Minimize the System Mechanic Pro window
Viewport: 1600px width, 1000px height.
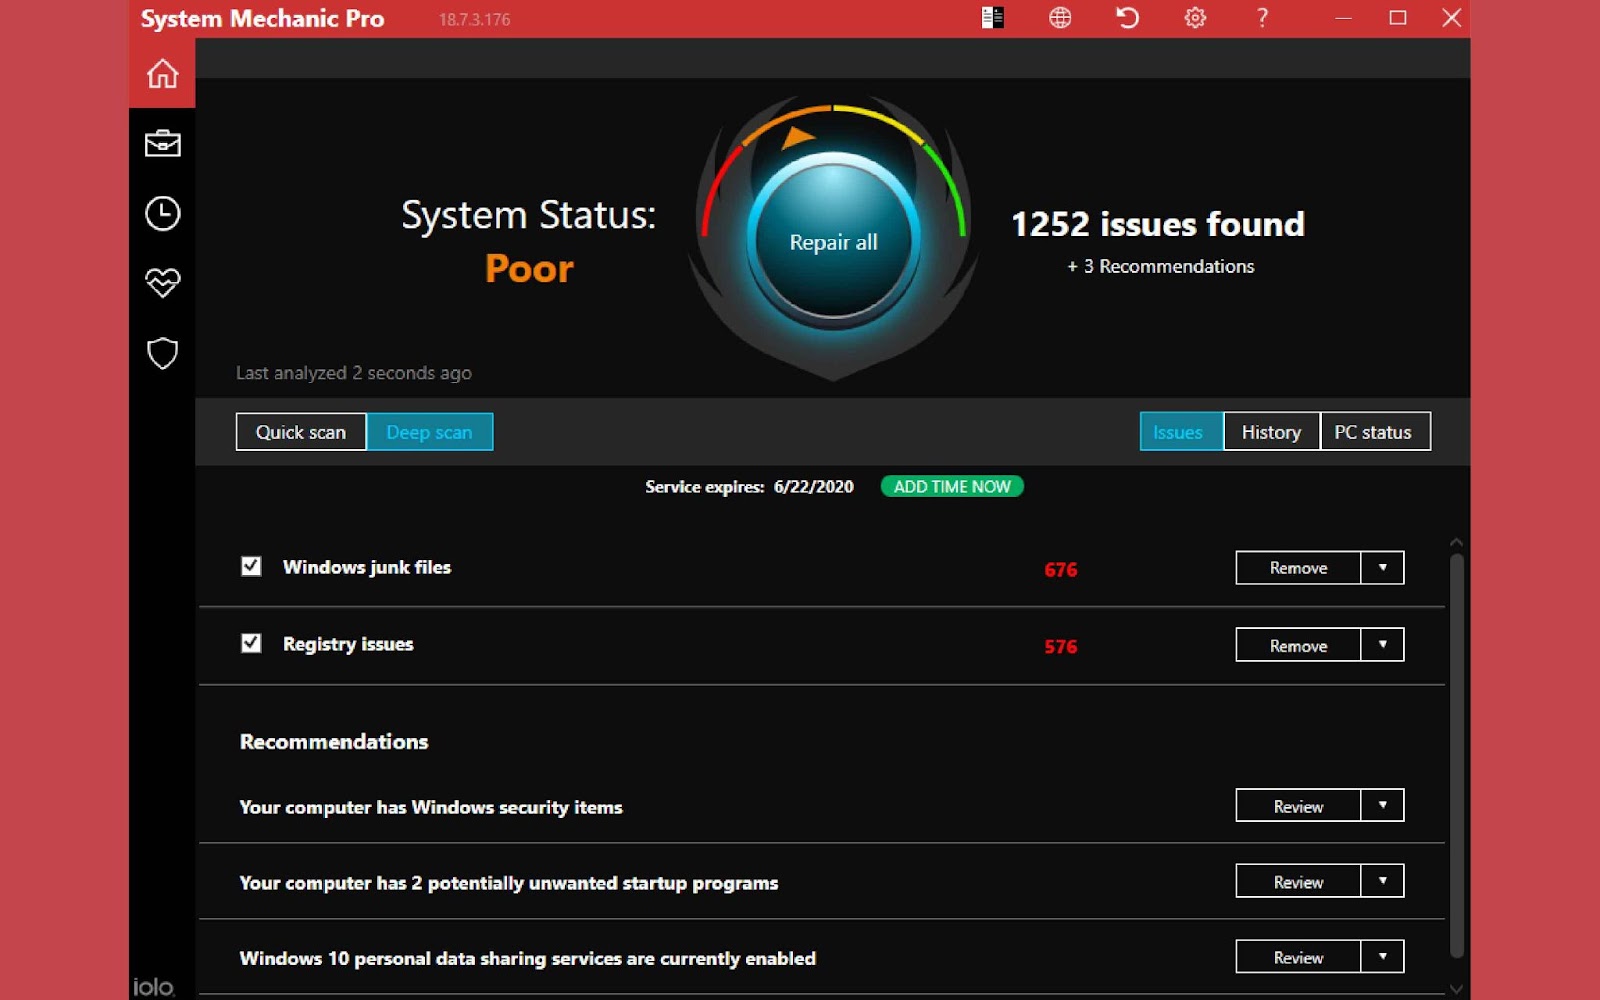(1343, 18)
